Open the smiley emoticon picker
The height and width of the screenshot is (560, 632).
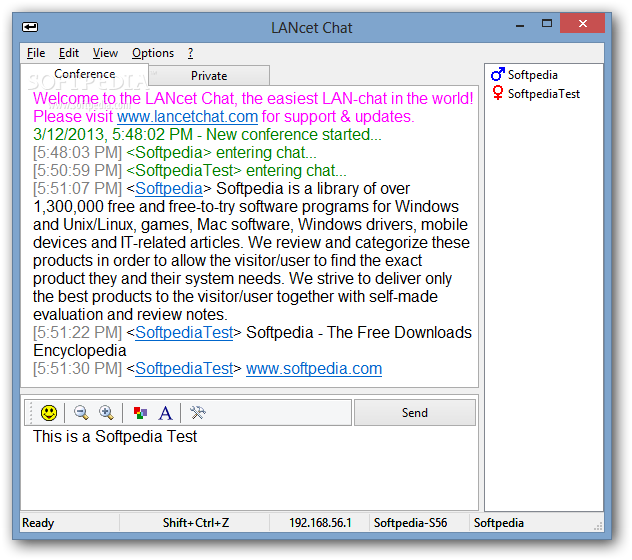(49, 412)
